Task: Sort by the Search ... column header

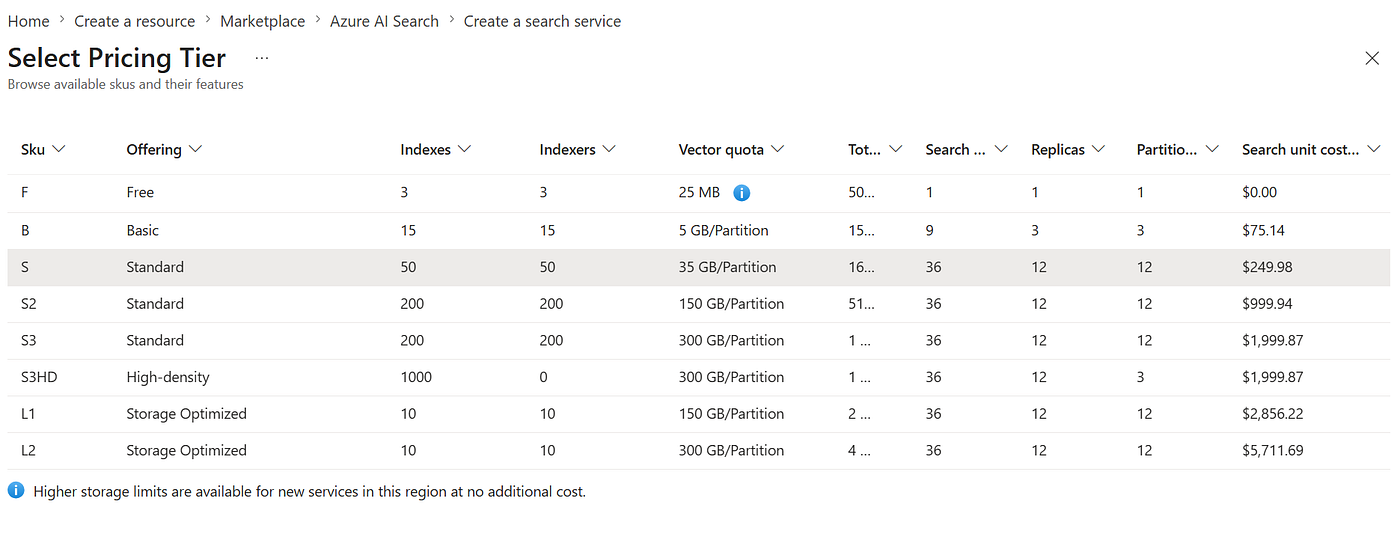Action: point(966,149)
